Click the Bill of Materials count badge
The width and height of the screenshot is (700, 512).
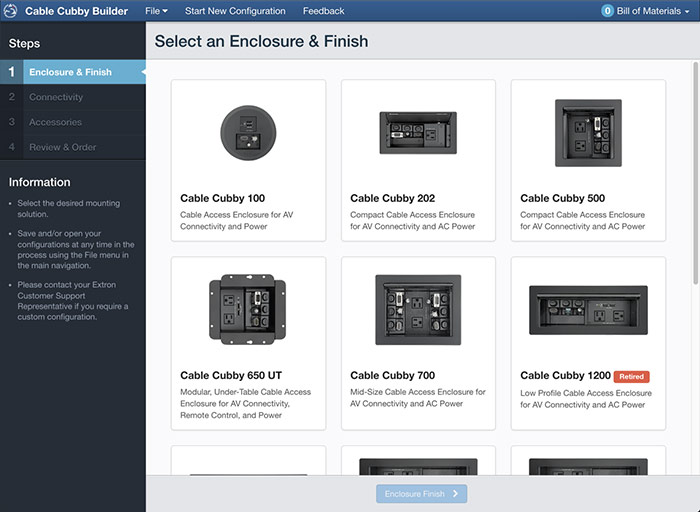[x=607, y=11]
